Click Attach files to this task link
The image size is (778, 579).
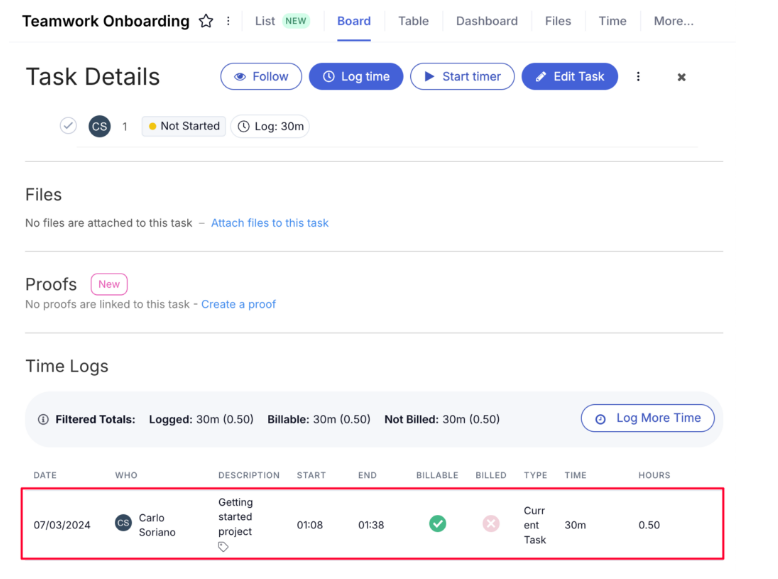point(269,223)
